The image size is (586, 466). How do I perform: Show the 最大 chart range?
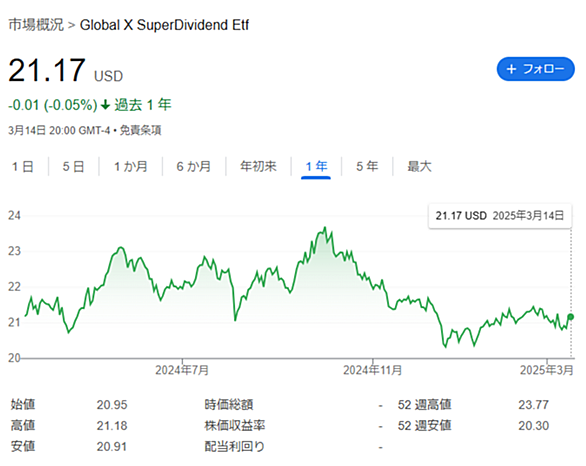[419, 166]
